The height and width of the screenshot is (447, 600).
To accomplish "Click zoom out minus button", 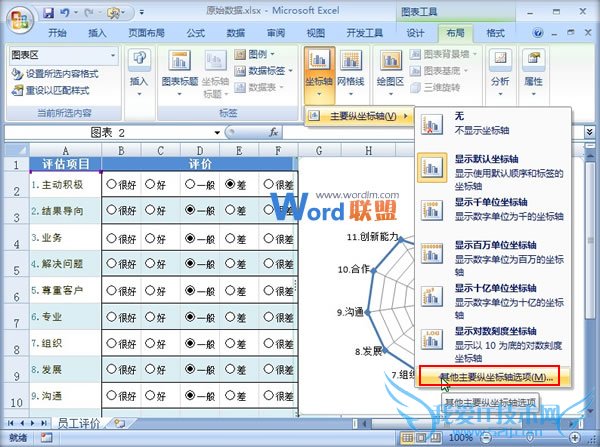I will (486, 437).
